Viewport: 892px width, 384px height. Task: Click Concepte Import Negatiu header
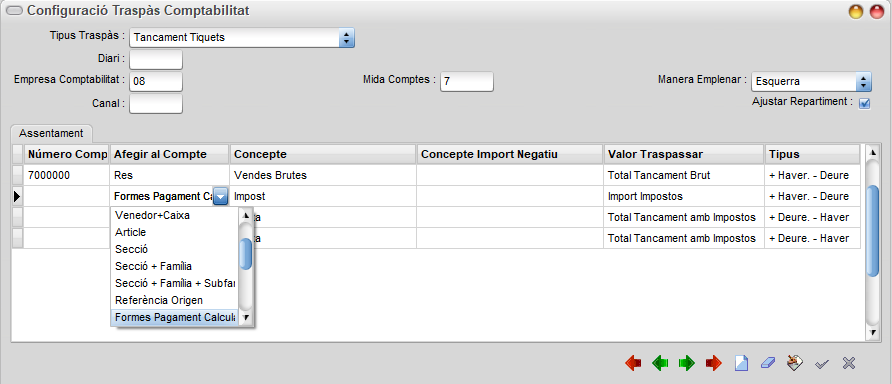point(510,155)
